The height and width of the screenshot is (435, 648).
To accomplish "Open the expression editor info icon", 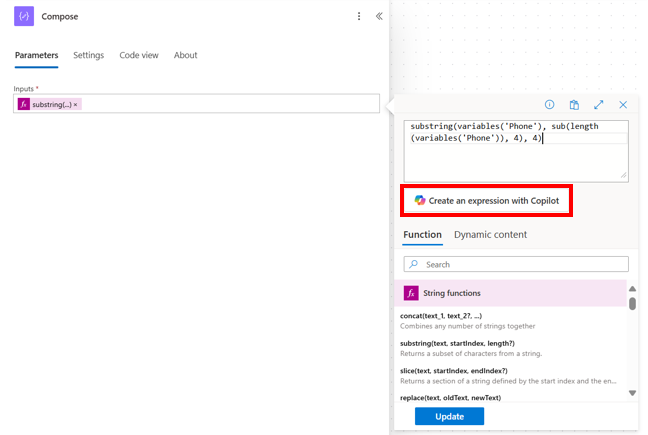I will coord(549,105).
